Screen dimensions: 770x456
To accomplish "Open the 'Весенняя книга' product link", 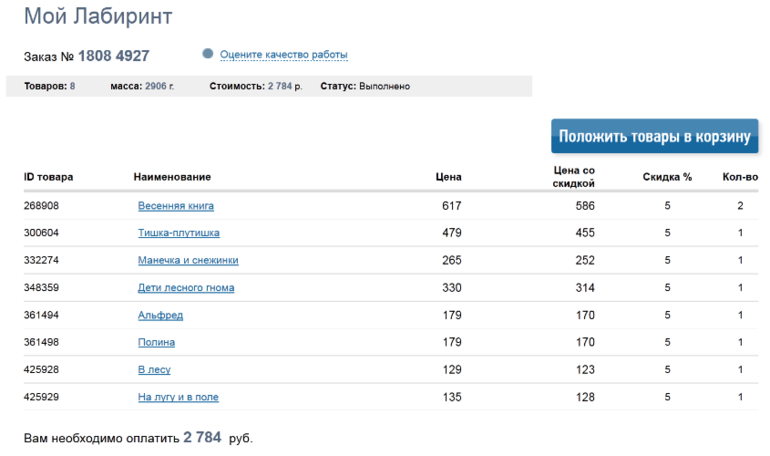I will (x=176, y=206).
